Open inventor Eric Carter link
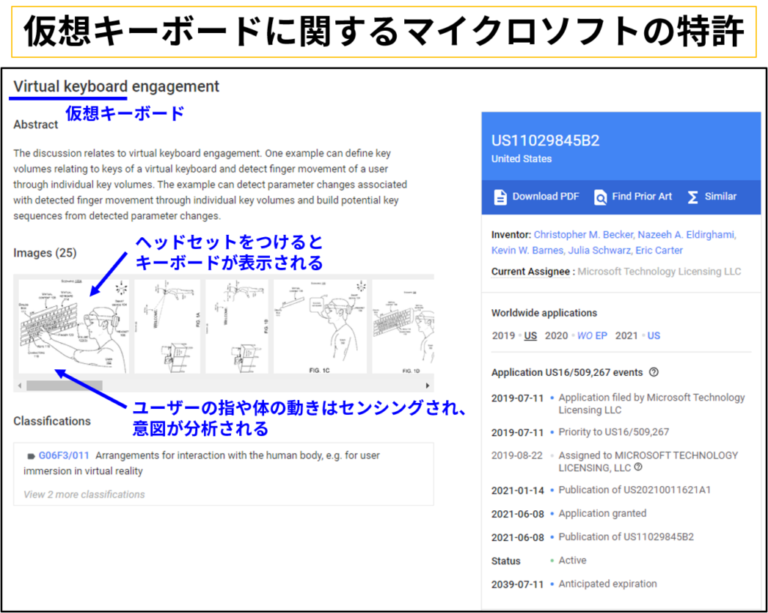The width and height of the screenshot is (768, 613). pyautogui.click(x=659, y=250)
